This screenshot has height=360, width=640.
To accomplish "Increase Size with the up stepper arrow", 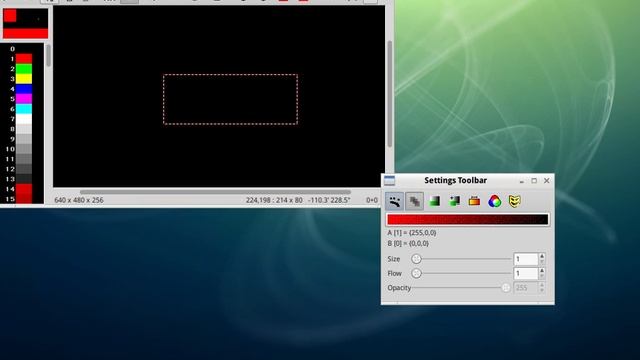I will tap(542, 256).
